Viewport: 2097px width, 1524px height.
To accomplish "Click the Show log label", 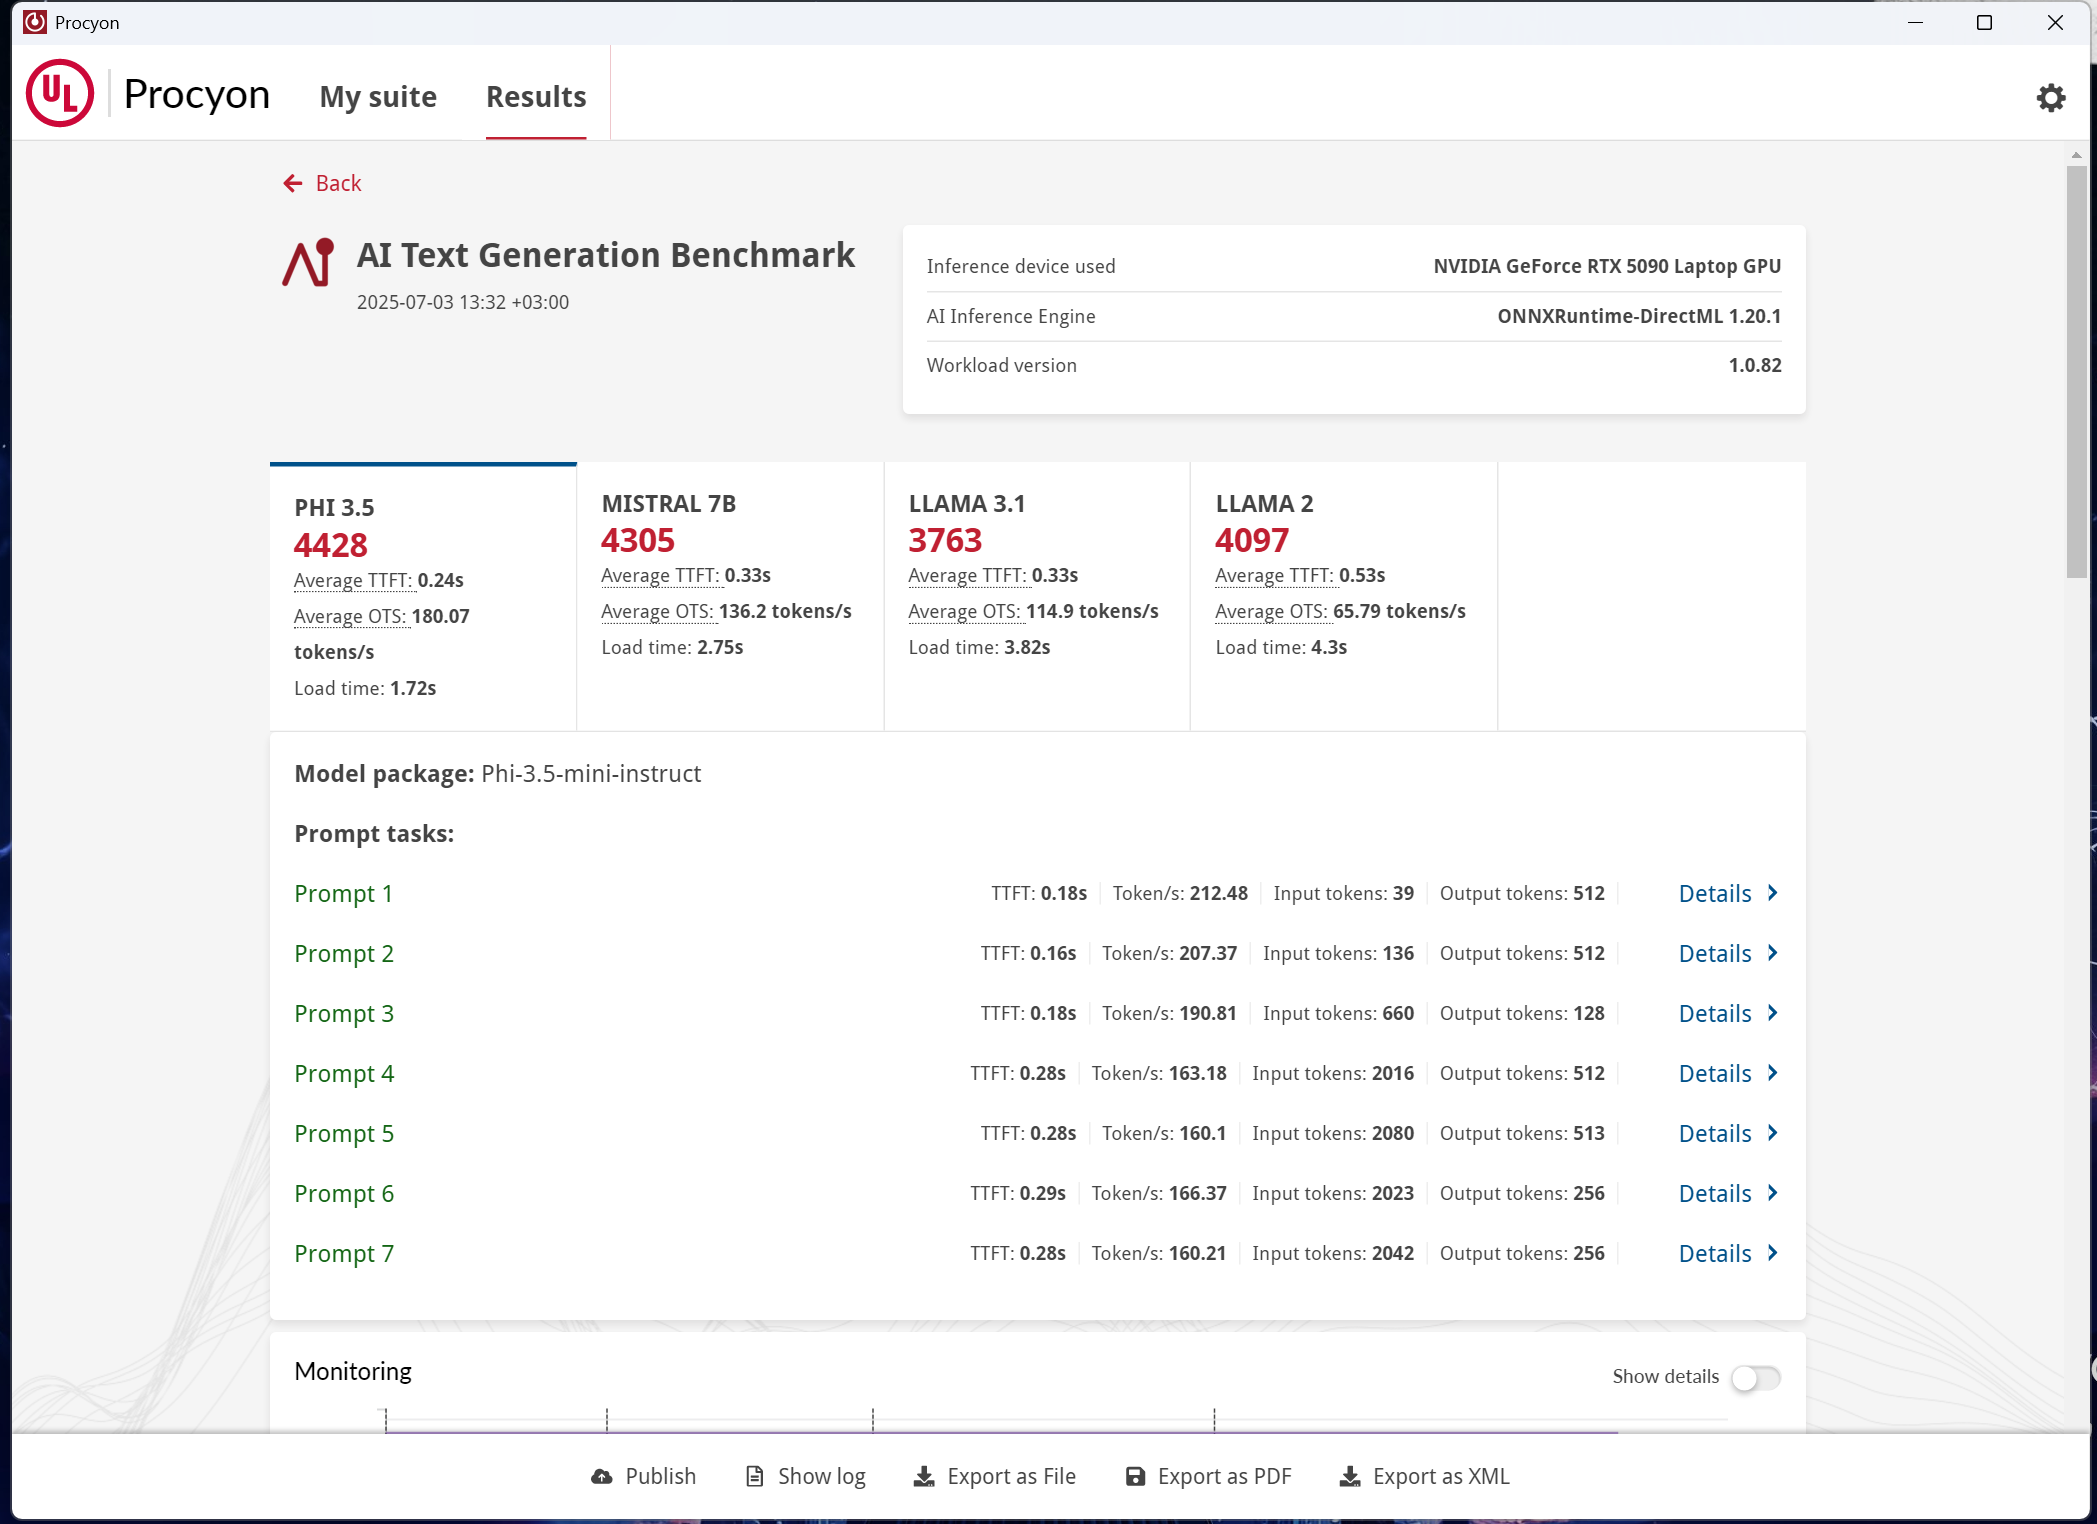I will point(822,1476).
